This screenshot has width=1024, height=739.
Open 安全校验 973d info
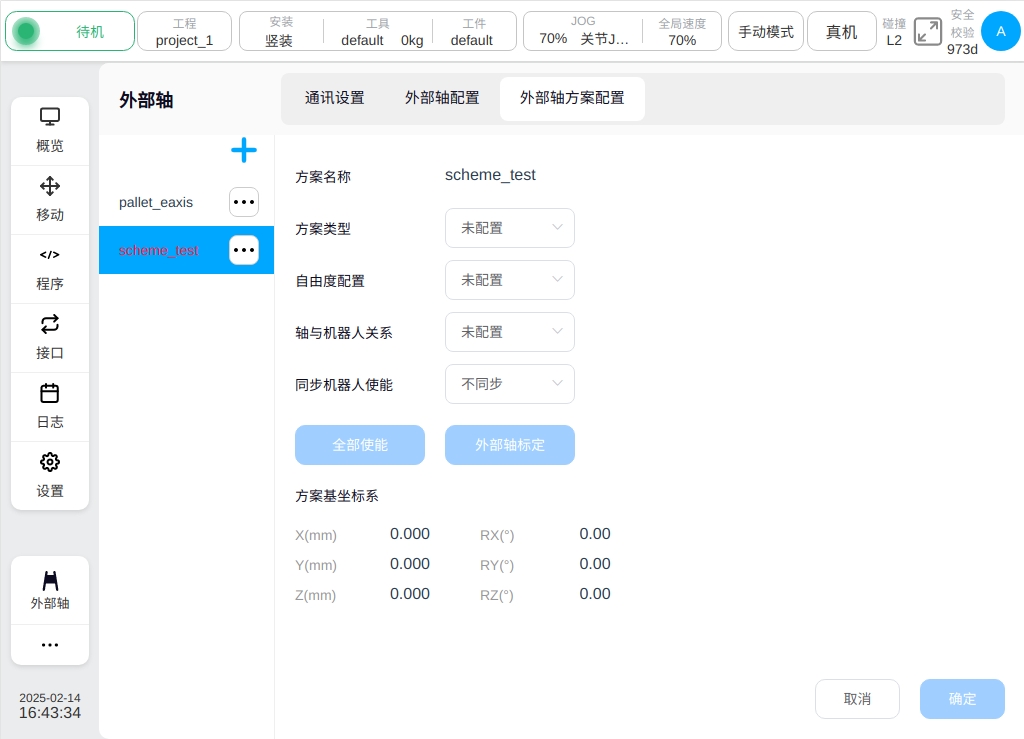[962, 31]
